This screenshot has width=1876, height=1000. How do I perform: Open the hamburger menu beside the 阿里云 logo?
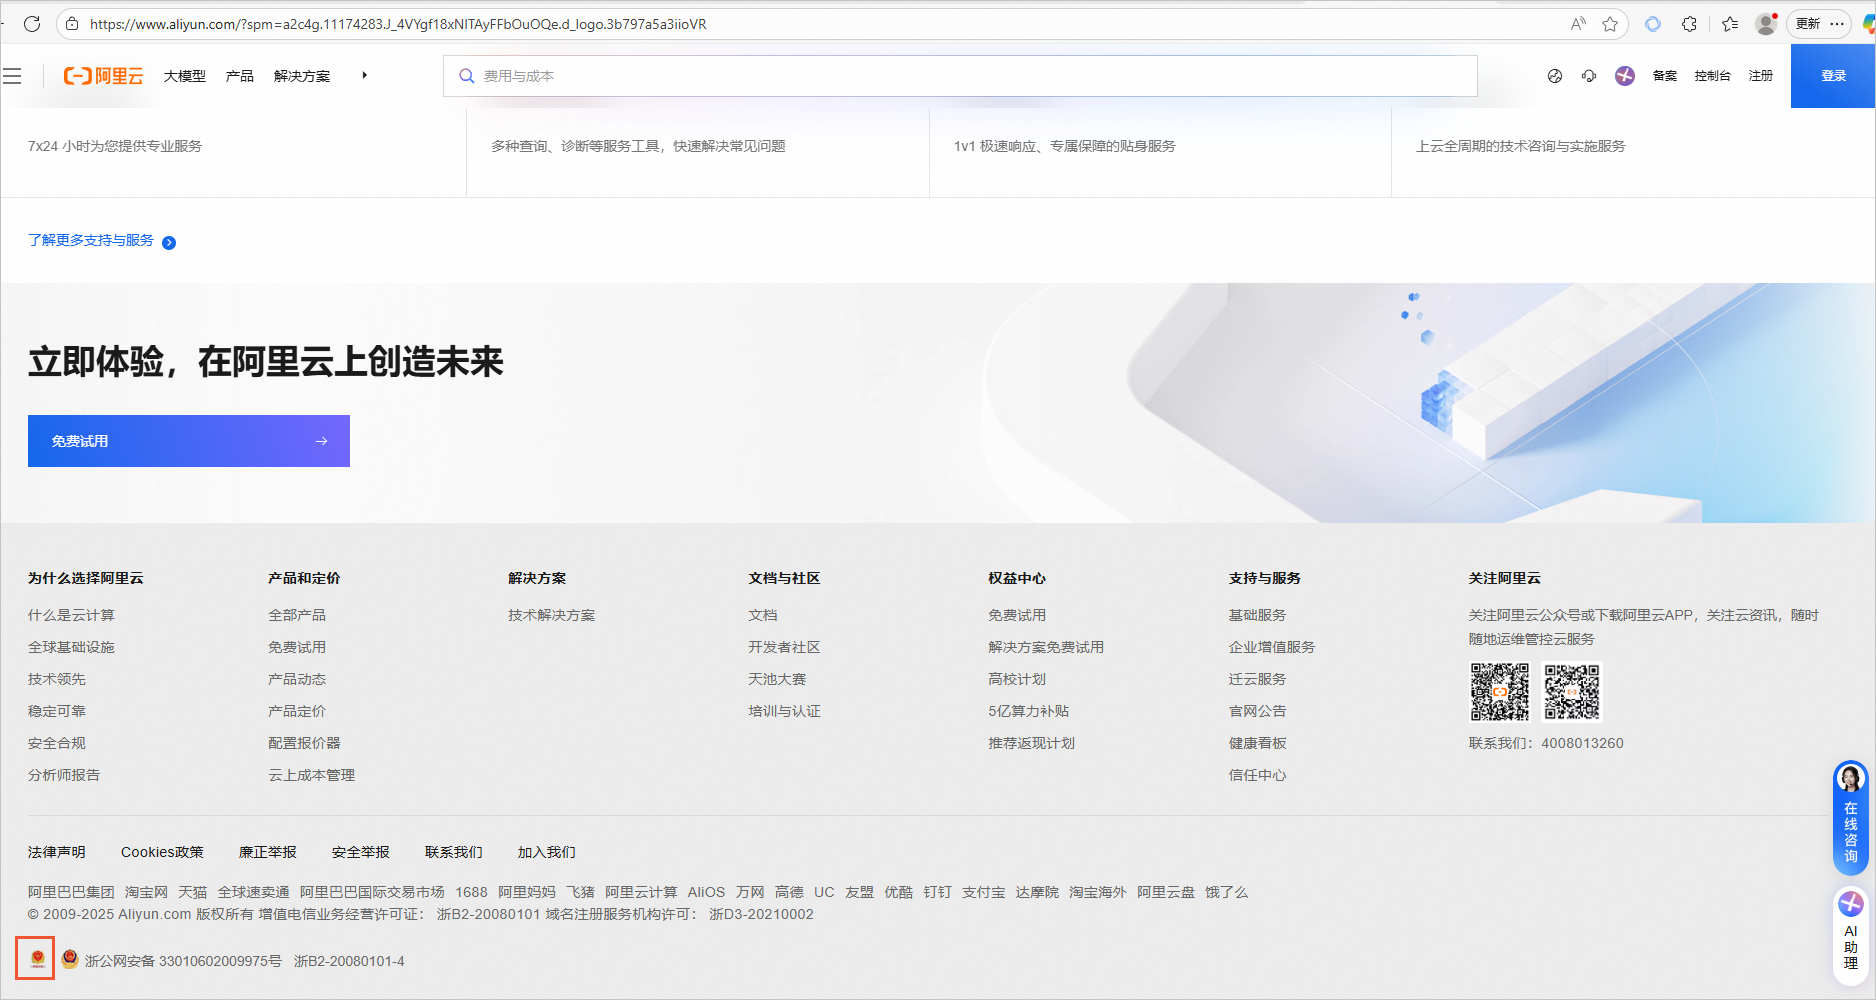coord(12,76)
